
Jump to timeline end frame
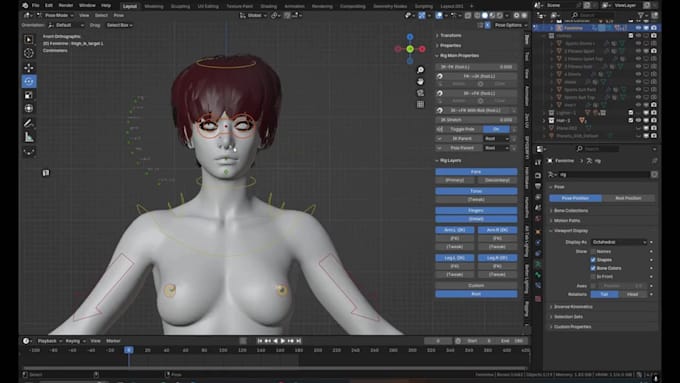pyautogui.click(x=298, y=341)
